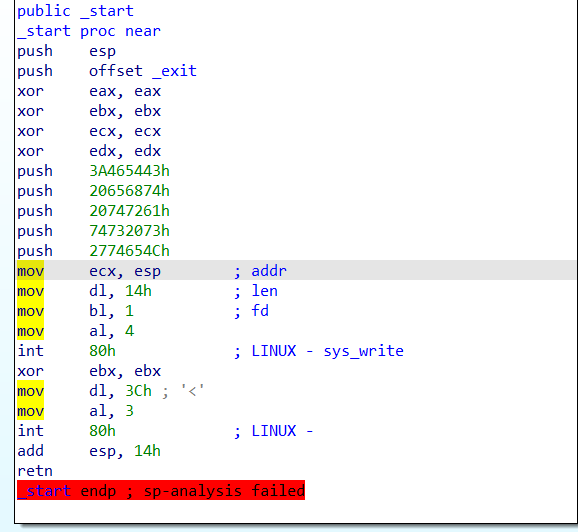Screen dimensions: 578x532
Task: Click the red '_start endp ; sp-analysis failed' line
Action: point(161,490)
